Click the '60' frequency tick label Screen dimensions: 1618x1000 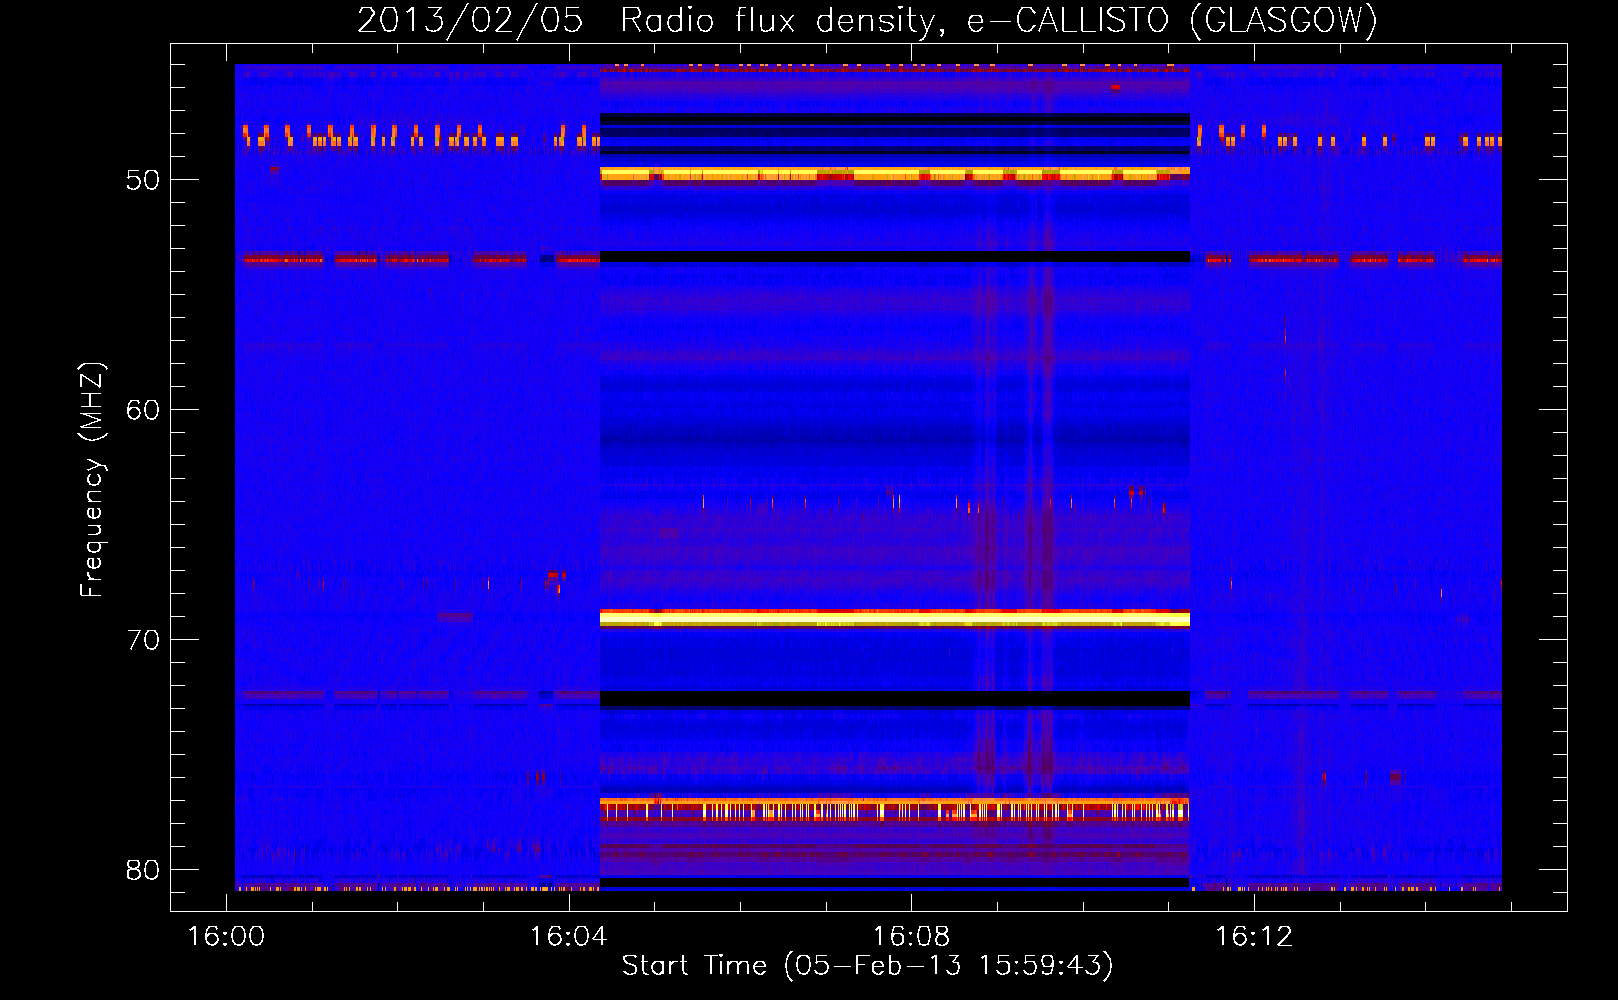(143, 410)
